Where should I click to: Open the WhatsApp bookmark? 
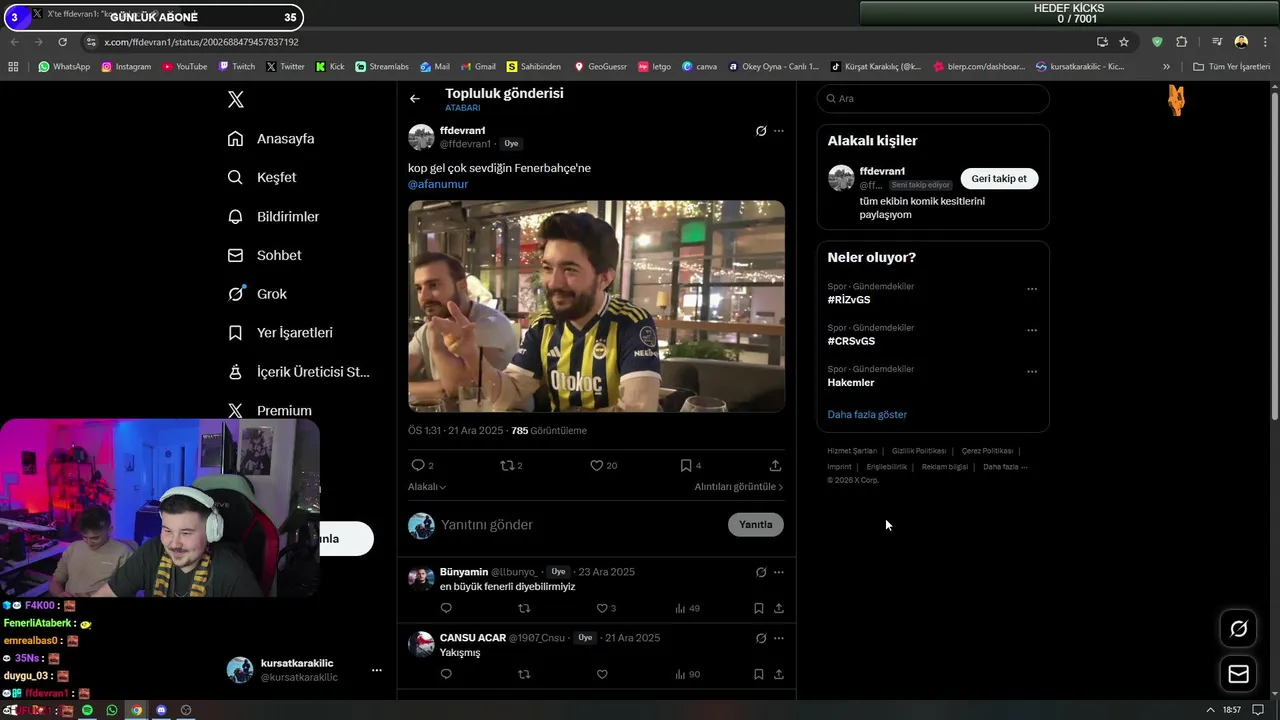pos(64,66)
